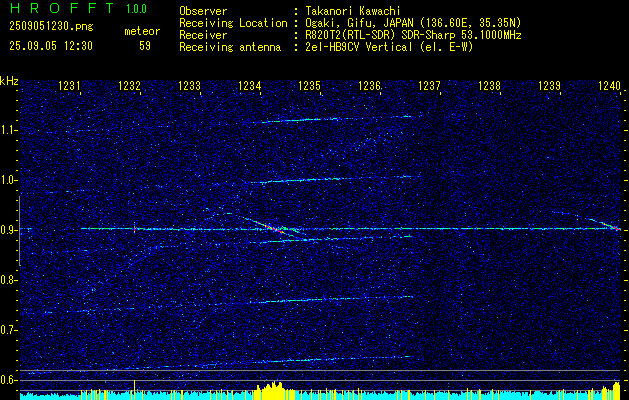The height and width of the screenshot is (400, 629).
Task: Click the file name 2509051230.png
Action: tap(51, 27)
